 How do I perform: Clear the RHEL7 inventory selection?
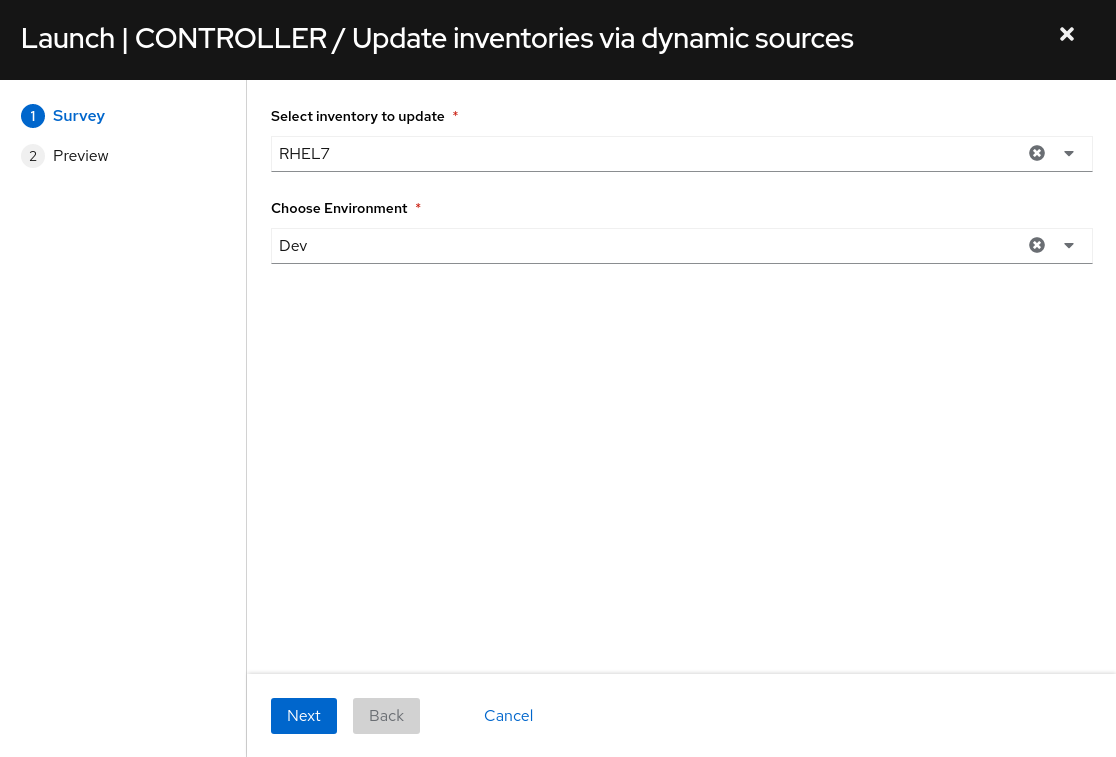click(x=1037, y=153)
